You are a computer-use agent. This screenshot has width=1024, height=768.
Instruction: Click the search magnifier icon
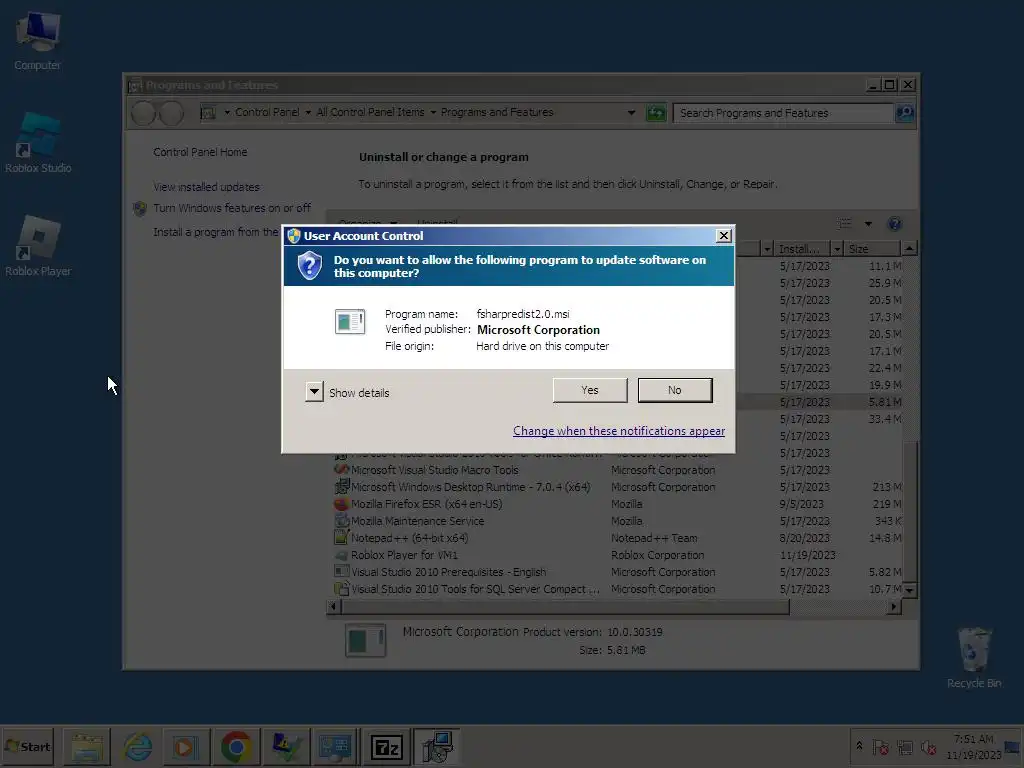pyautogui.click(x=904, y=113)
